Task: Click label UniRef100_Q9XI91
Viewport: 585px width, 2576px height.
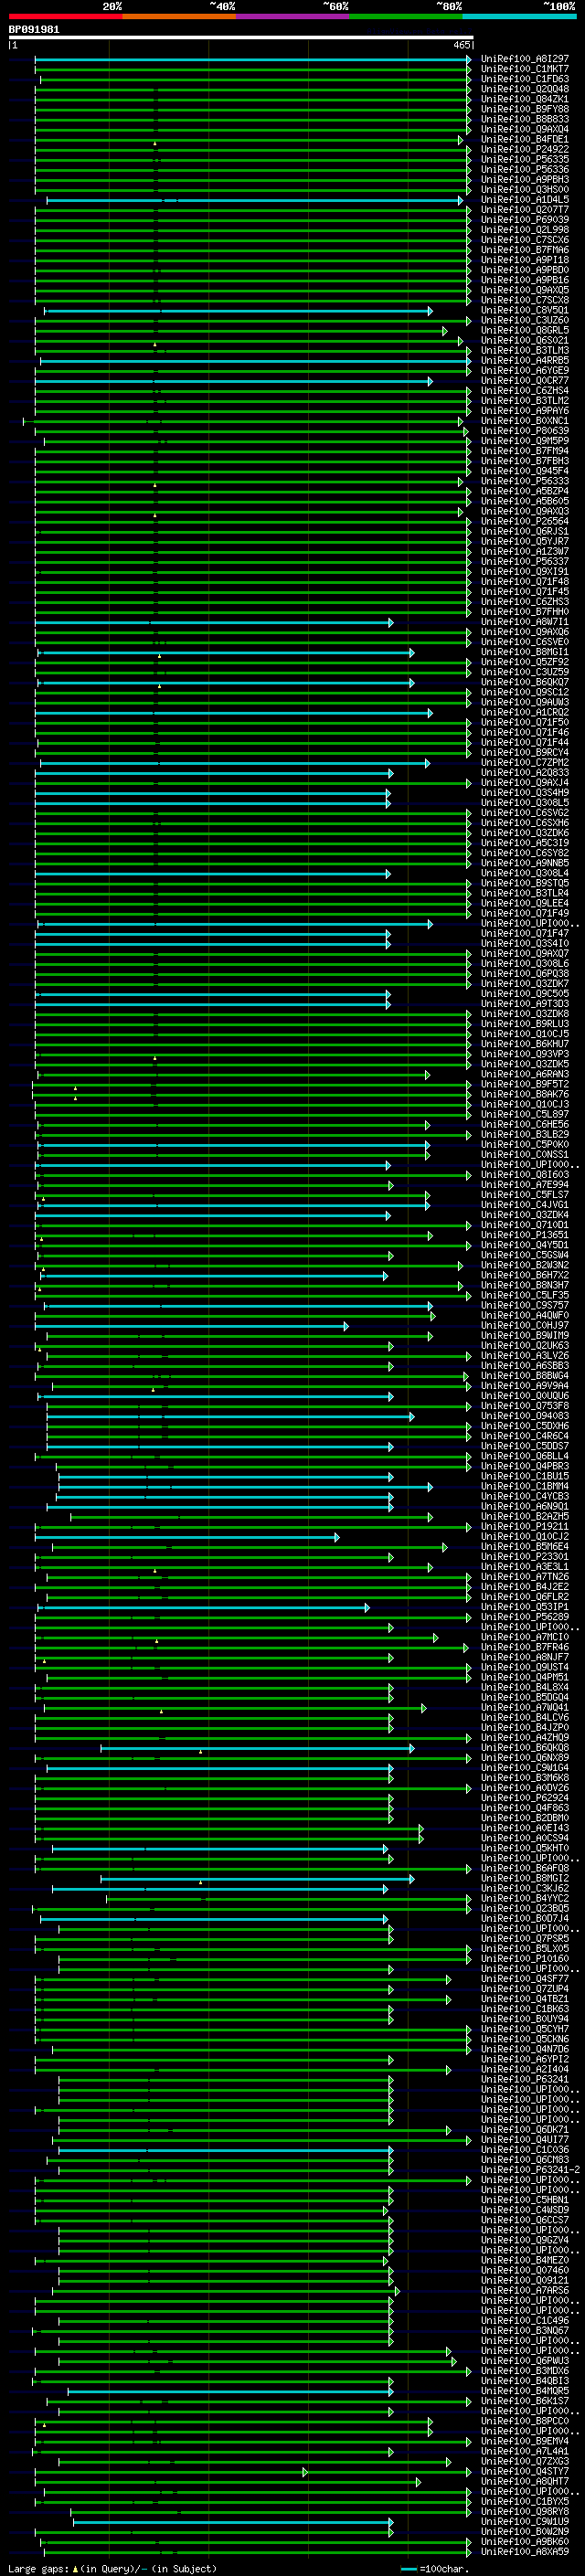Action: (524, 572)
